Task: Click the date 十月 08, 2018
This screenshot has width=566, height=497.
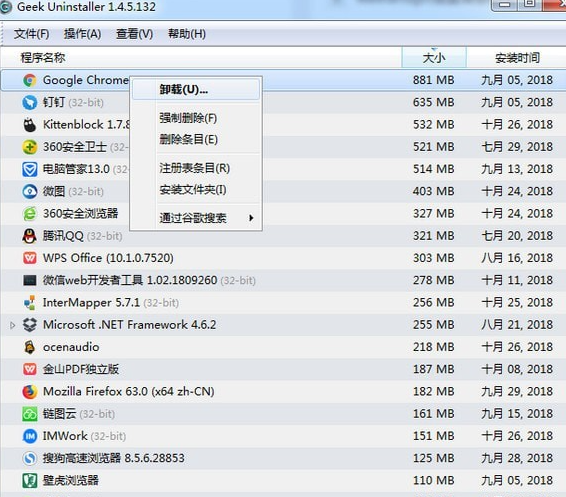Action: click(x=517, y=370)
